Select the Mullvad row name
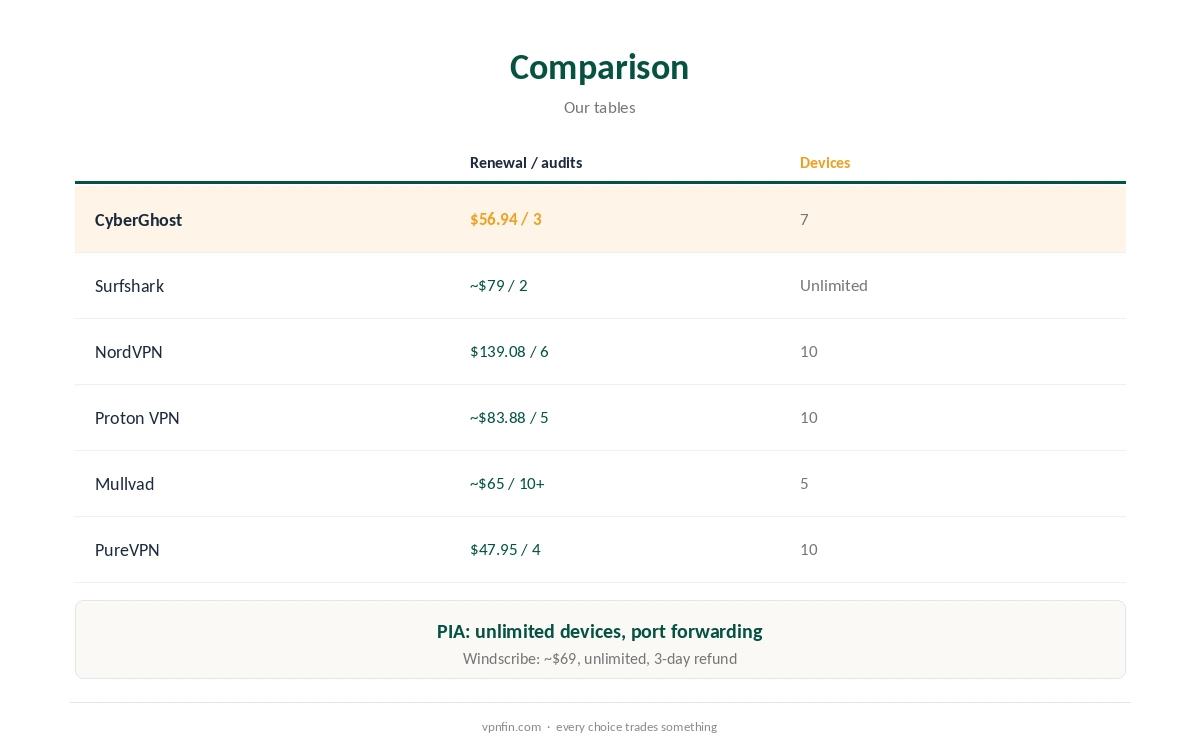The image size is (1200, 746). (124, 484)
